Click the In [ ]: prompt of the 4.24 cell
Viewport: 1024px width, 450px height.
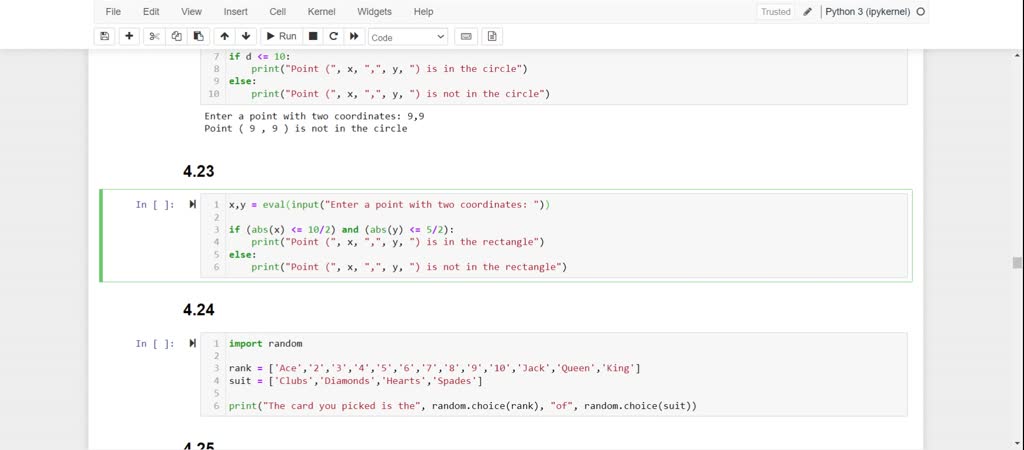tap(155, 344)
